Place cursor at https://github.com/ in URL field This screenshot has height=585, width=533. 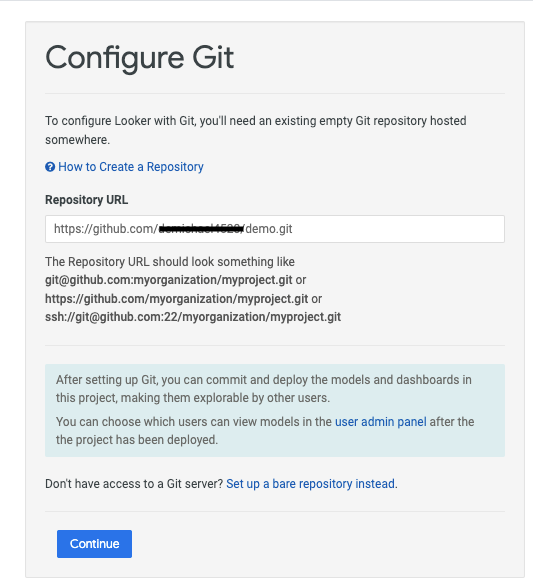click(x=106, y=228)
